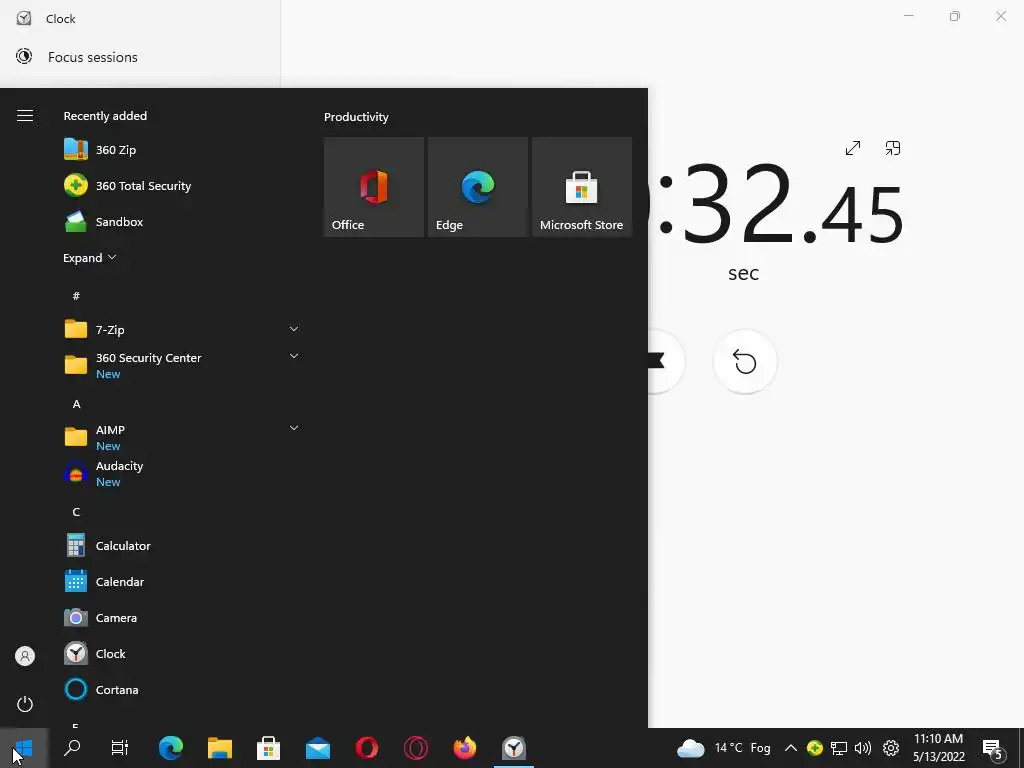Expand Start menu hamburger navigation
1024x768 pixels.
[x=25, y=116]
